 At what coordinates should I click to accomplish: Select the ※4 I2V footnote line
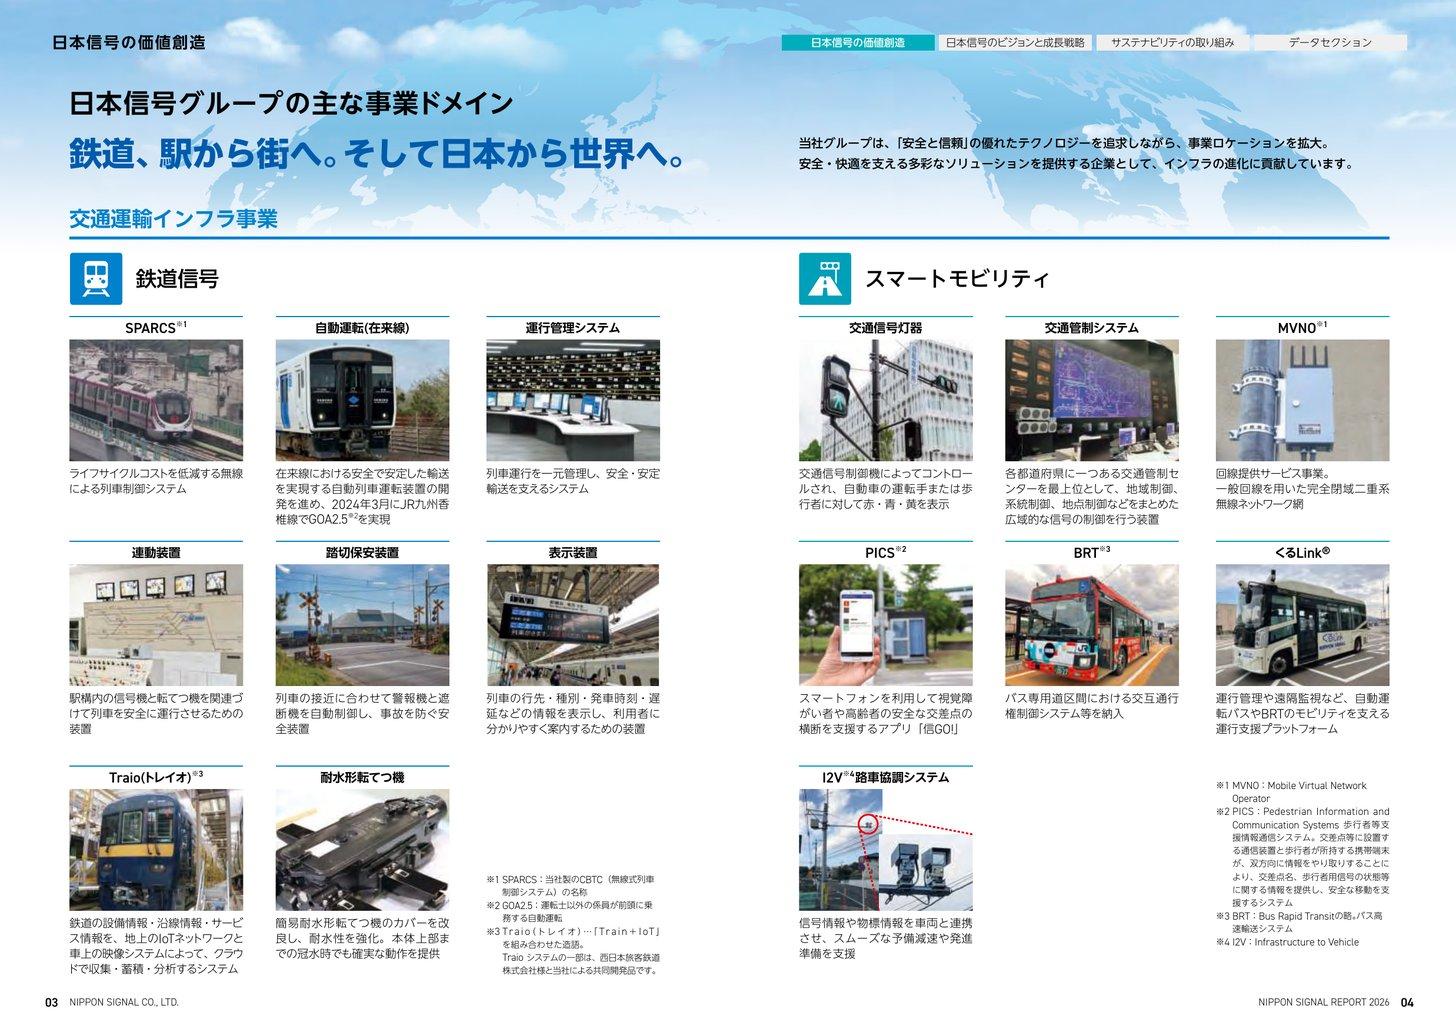point(1288,942)
